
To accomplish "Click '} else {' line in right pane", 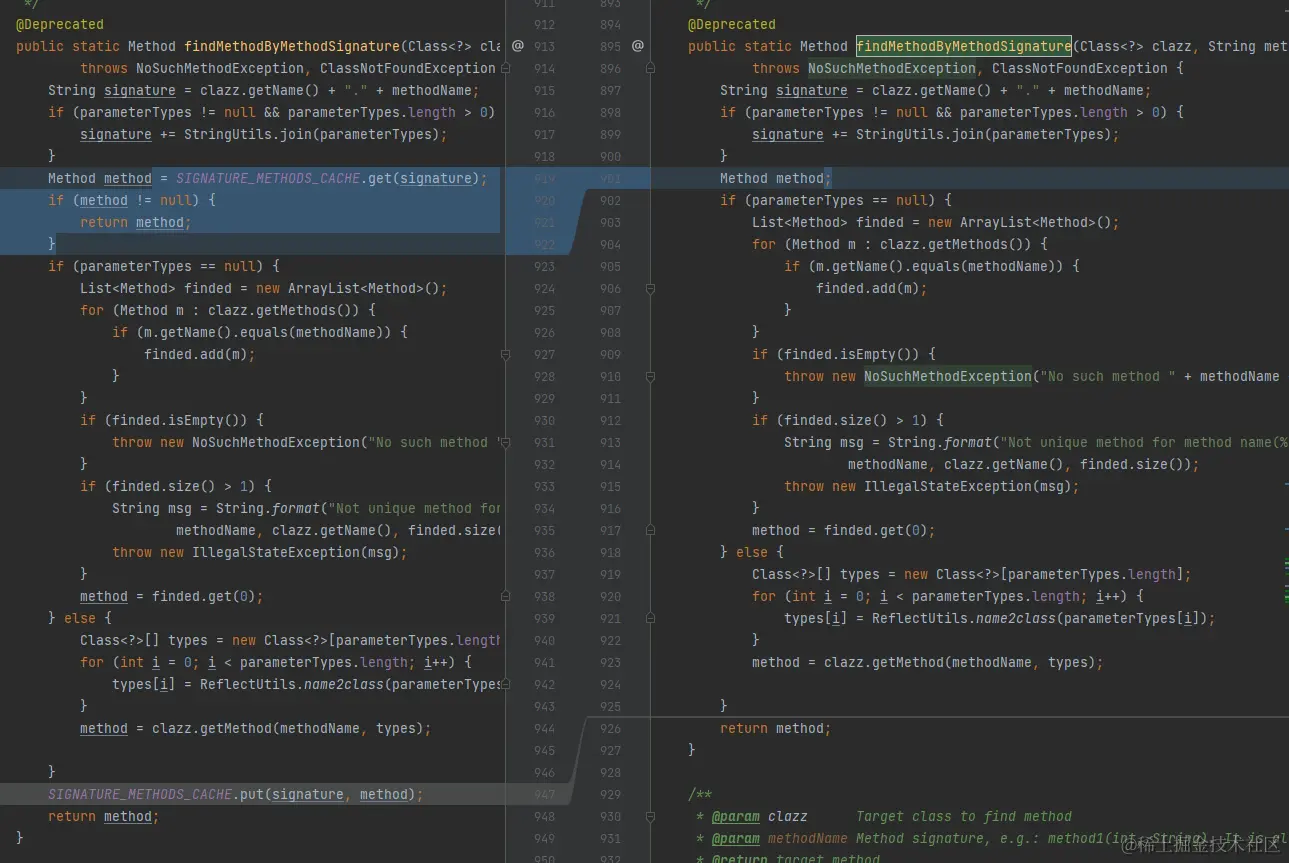I will (752, 552).
